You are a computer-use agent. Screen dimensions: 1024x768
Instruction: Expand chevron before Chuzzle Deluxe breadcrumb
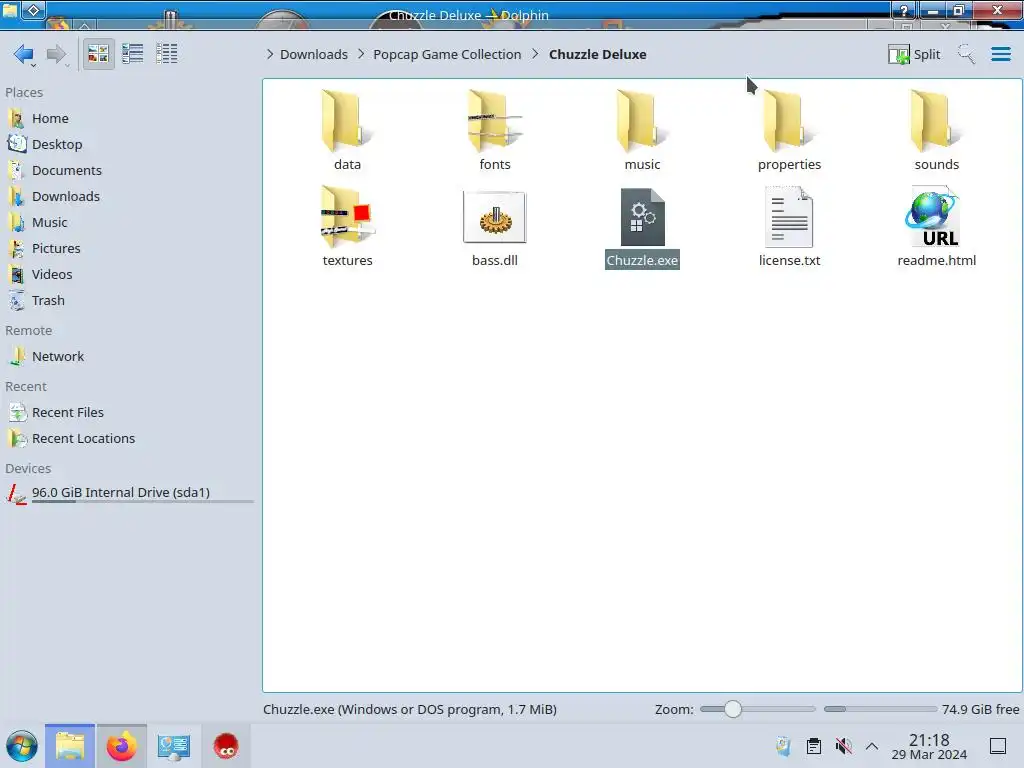click(x=536, y=54)
